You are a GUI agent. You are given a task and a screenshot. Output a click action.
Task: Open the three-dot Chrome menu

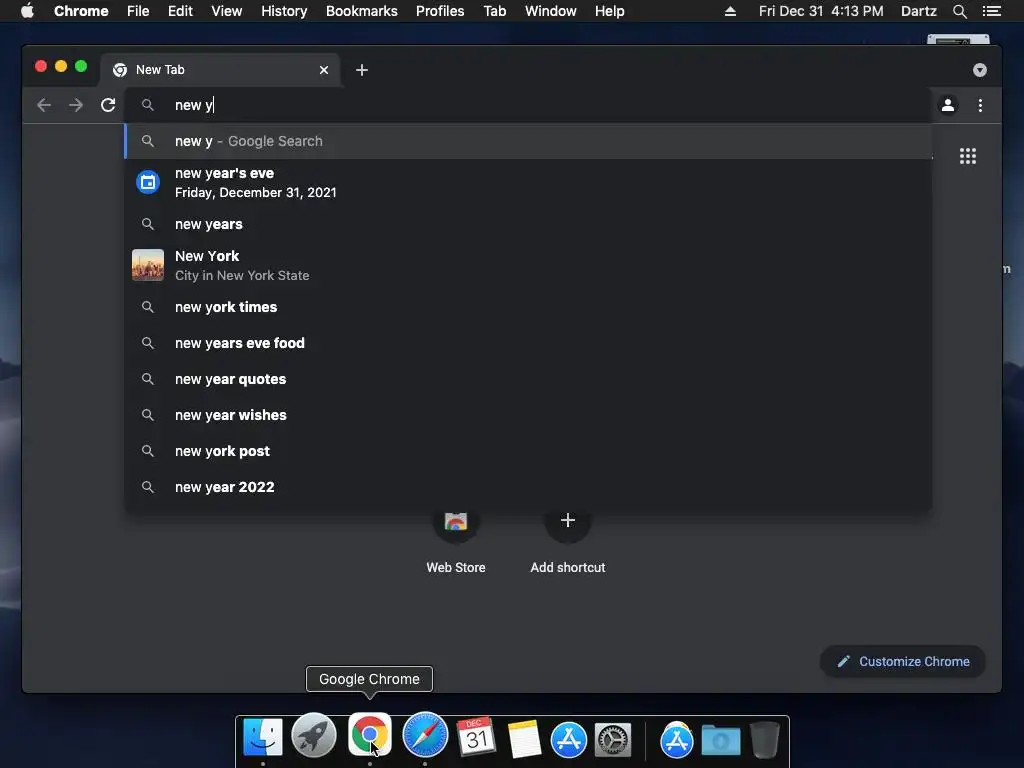pyautogui.click(x=980, y=105)
